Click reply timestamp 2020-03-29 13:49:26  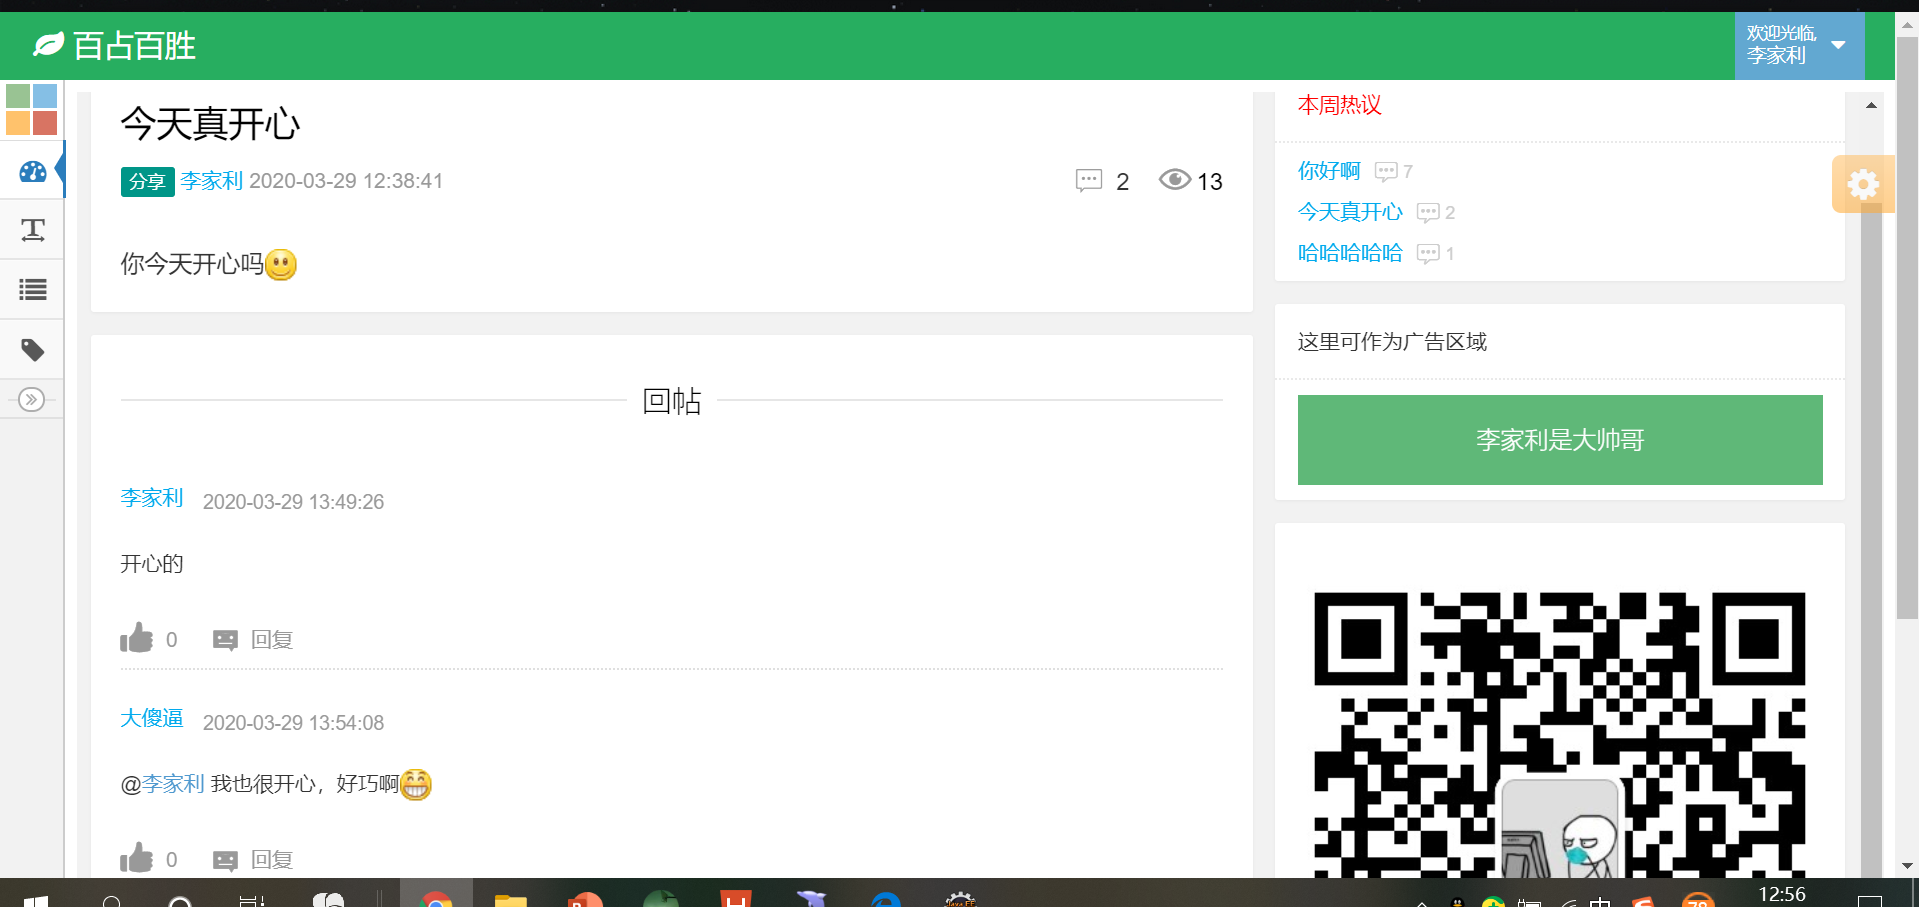pos(293,502)
